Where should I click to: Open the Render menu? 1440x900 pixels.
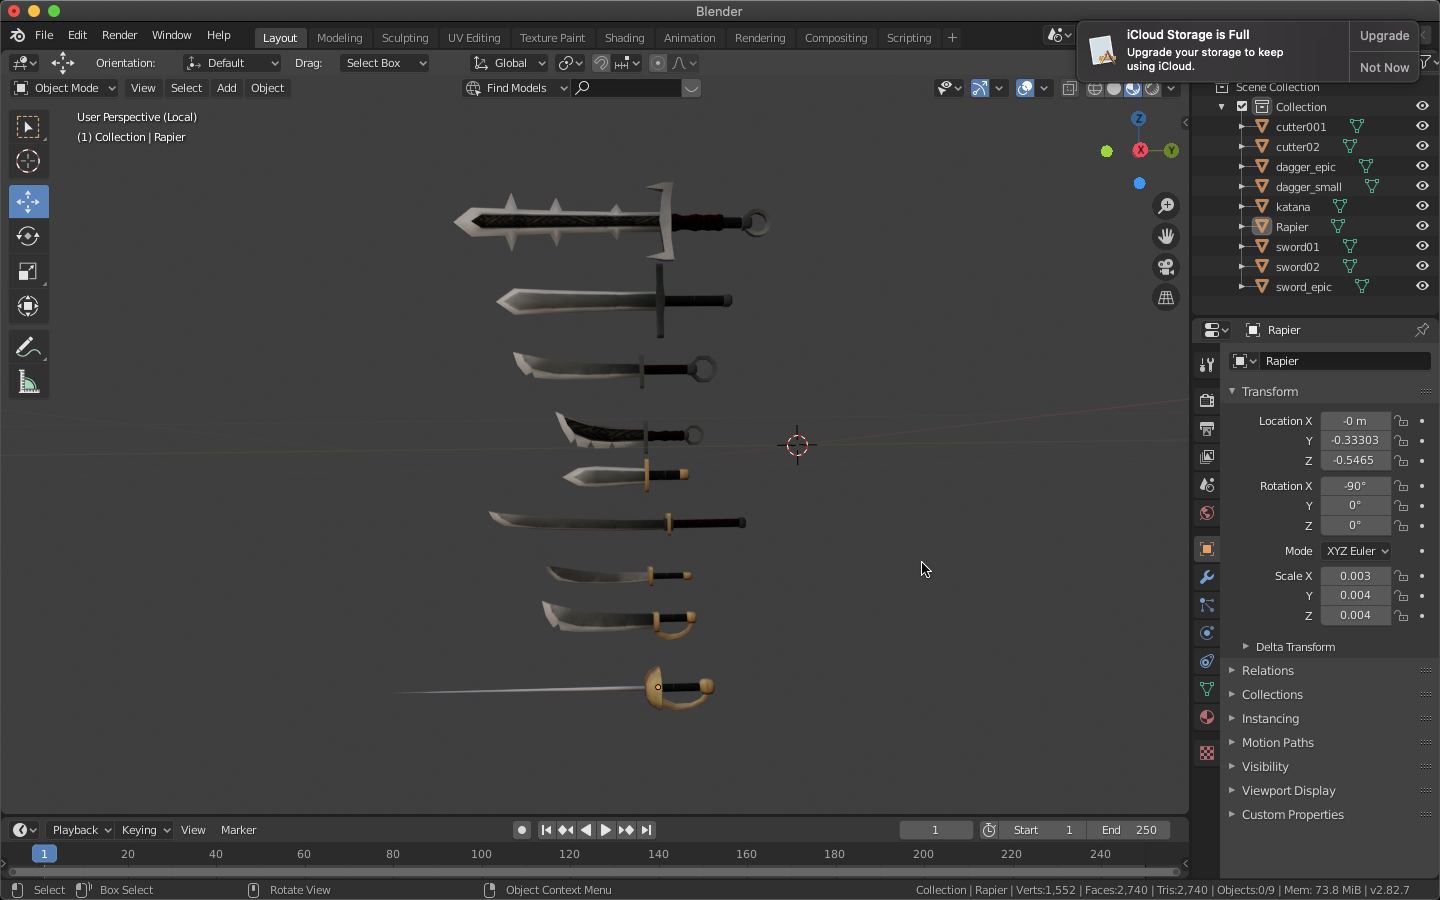coord(120,34)
